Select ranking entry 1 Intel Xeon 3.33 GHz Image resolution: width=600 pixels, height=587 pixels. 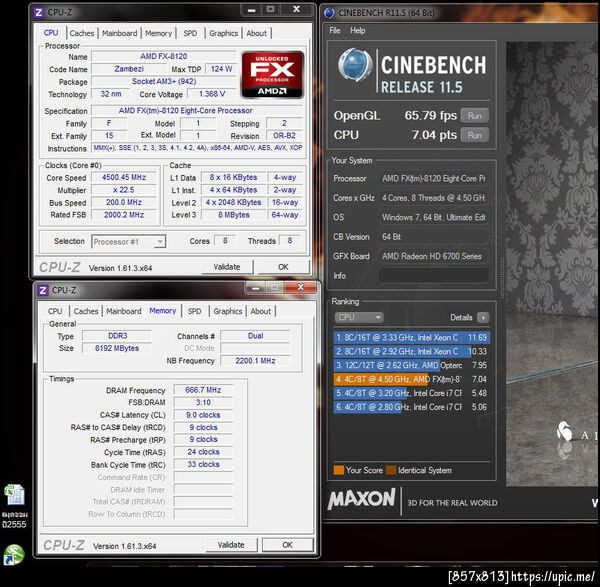[411, 338]
